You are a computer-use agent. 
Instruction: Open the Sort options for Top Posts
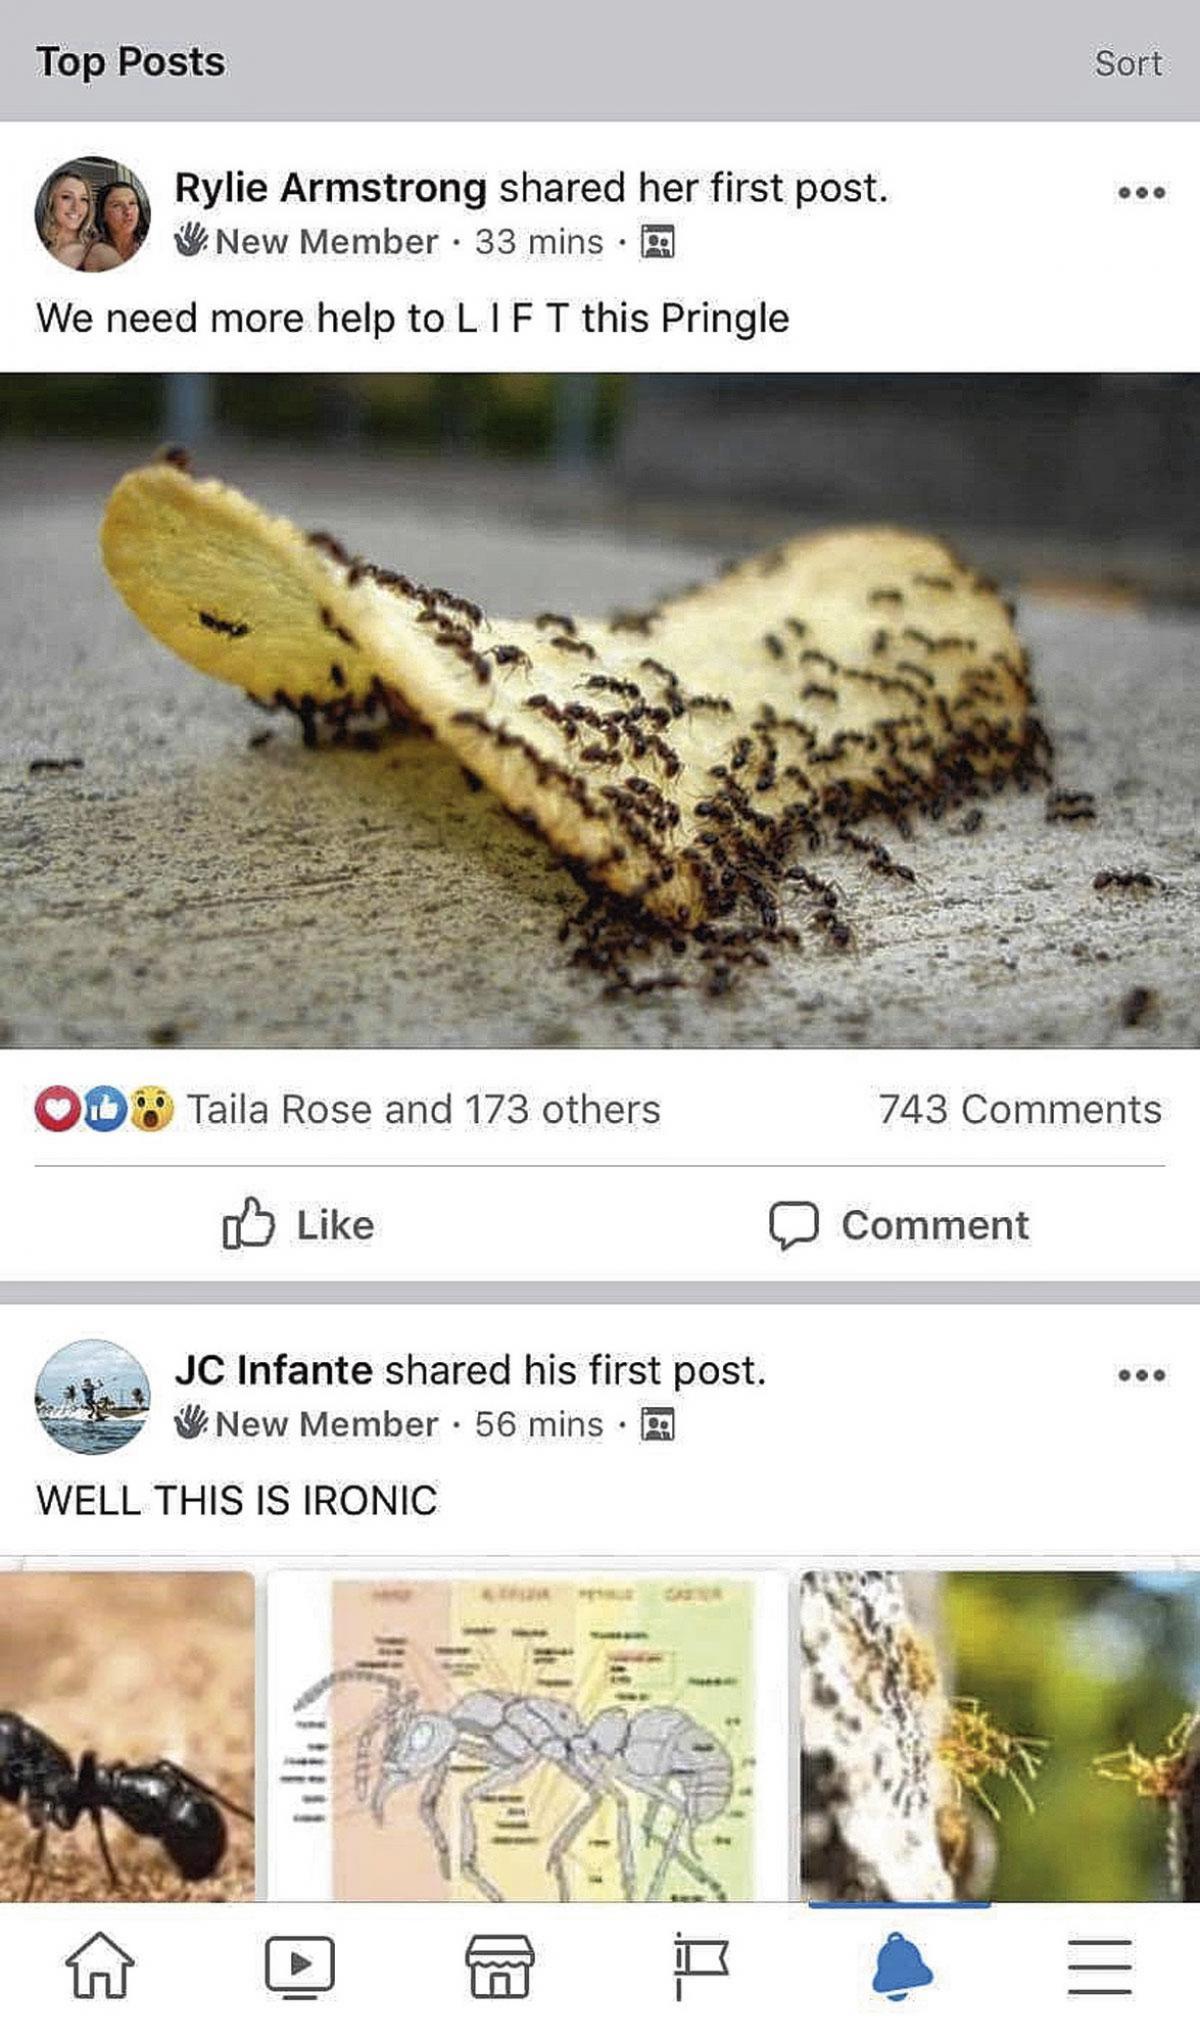[x=1128, y=63]
